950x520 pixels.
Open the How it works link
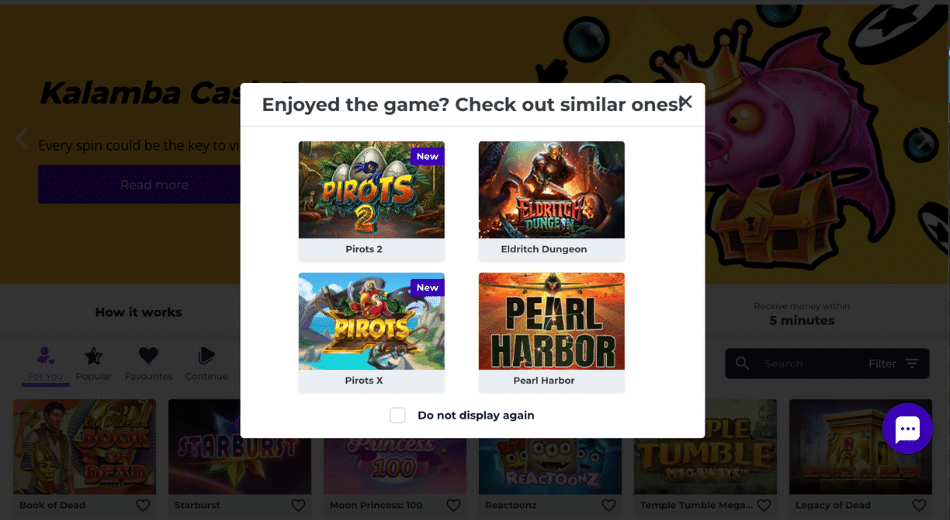[x=138, y=312]
